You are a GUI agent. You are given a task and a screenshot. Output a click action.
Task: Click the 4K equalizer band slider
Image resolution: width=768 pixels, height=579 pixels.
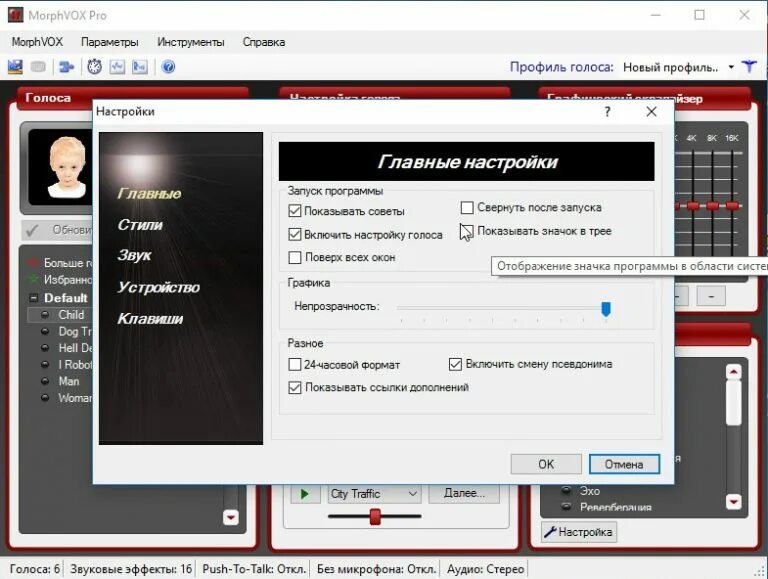click(693, 206)
